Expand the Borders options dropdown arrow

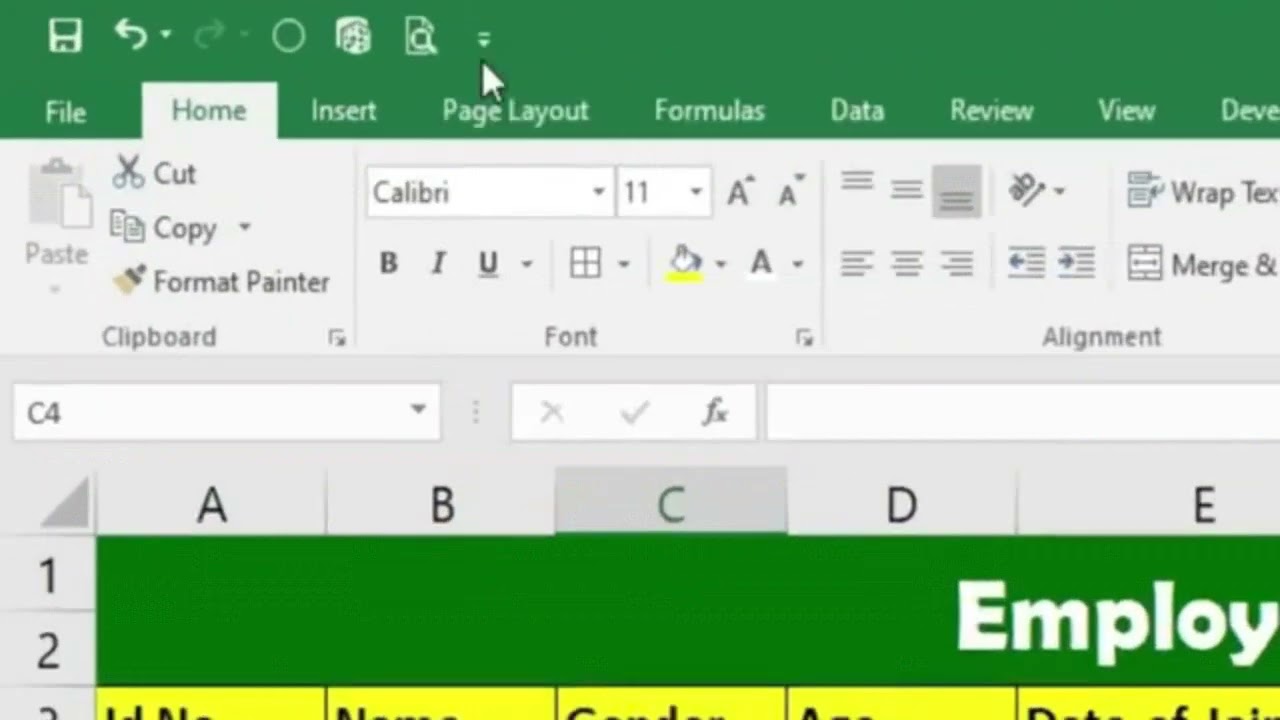[x=624, y=264]
